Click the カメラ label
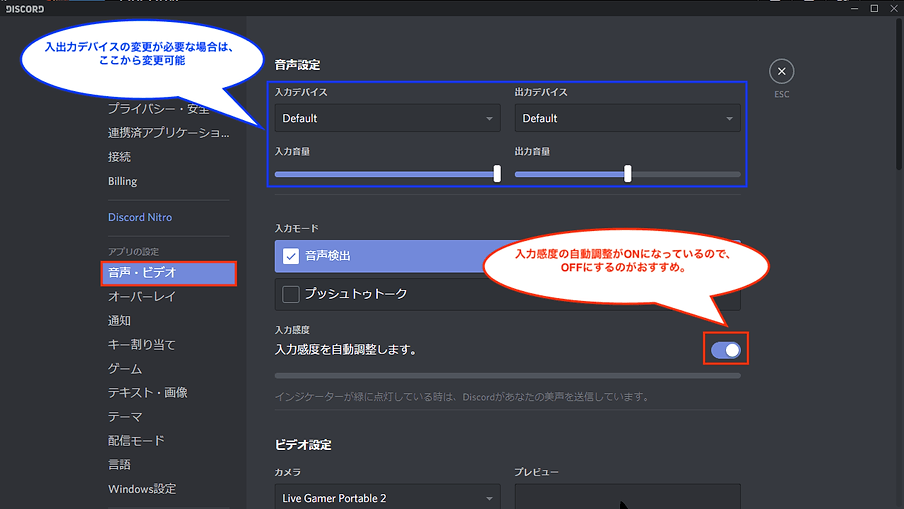 (288, 472)
